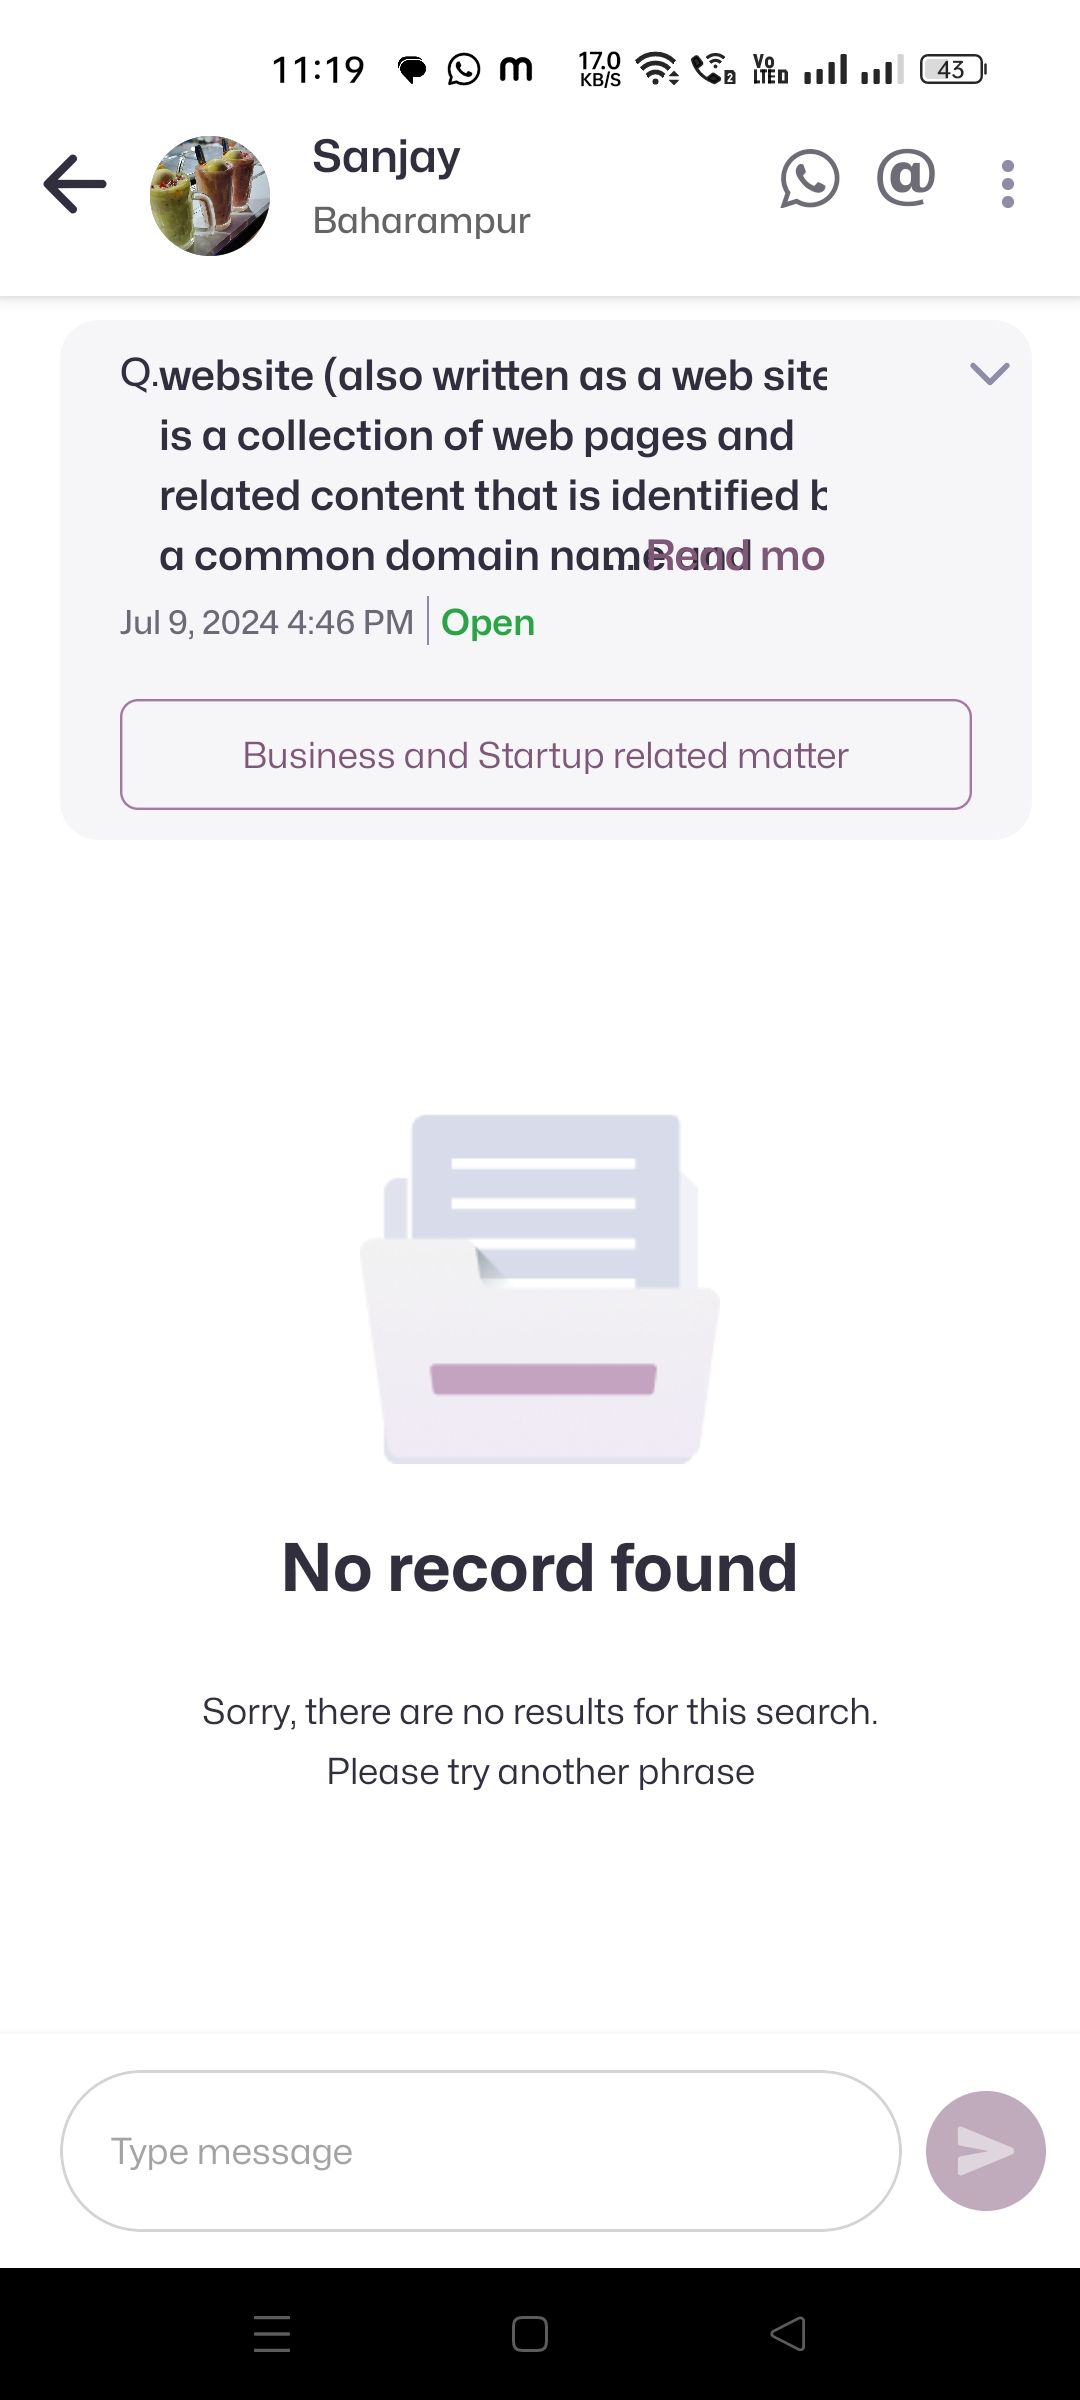
Task: Tap the Sanjay contact name
Action: pyautogui.click(x=386, y=157)
